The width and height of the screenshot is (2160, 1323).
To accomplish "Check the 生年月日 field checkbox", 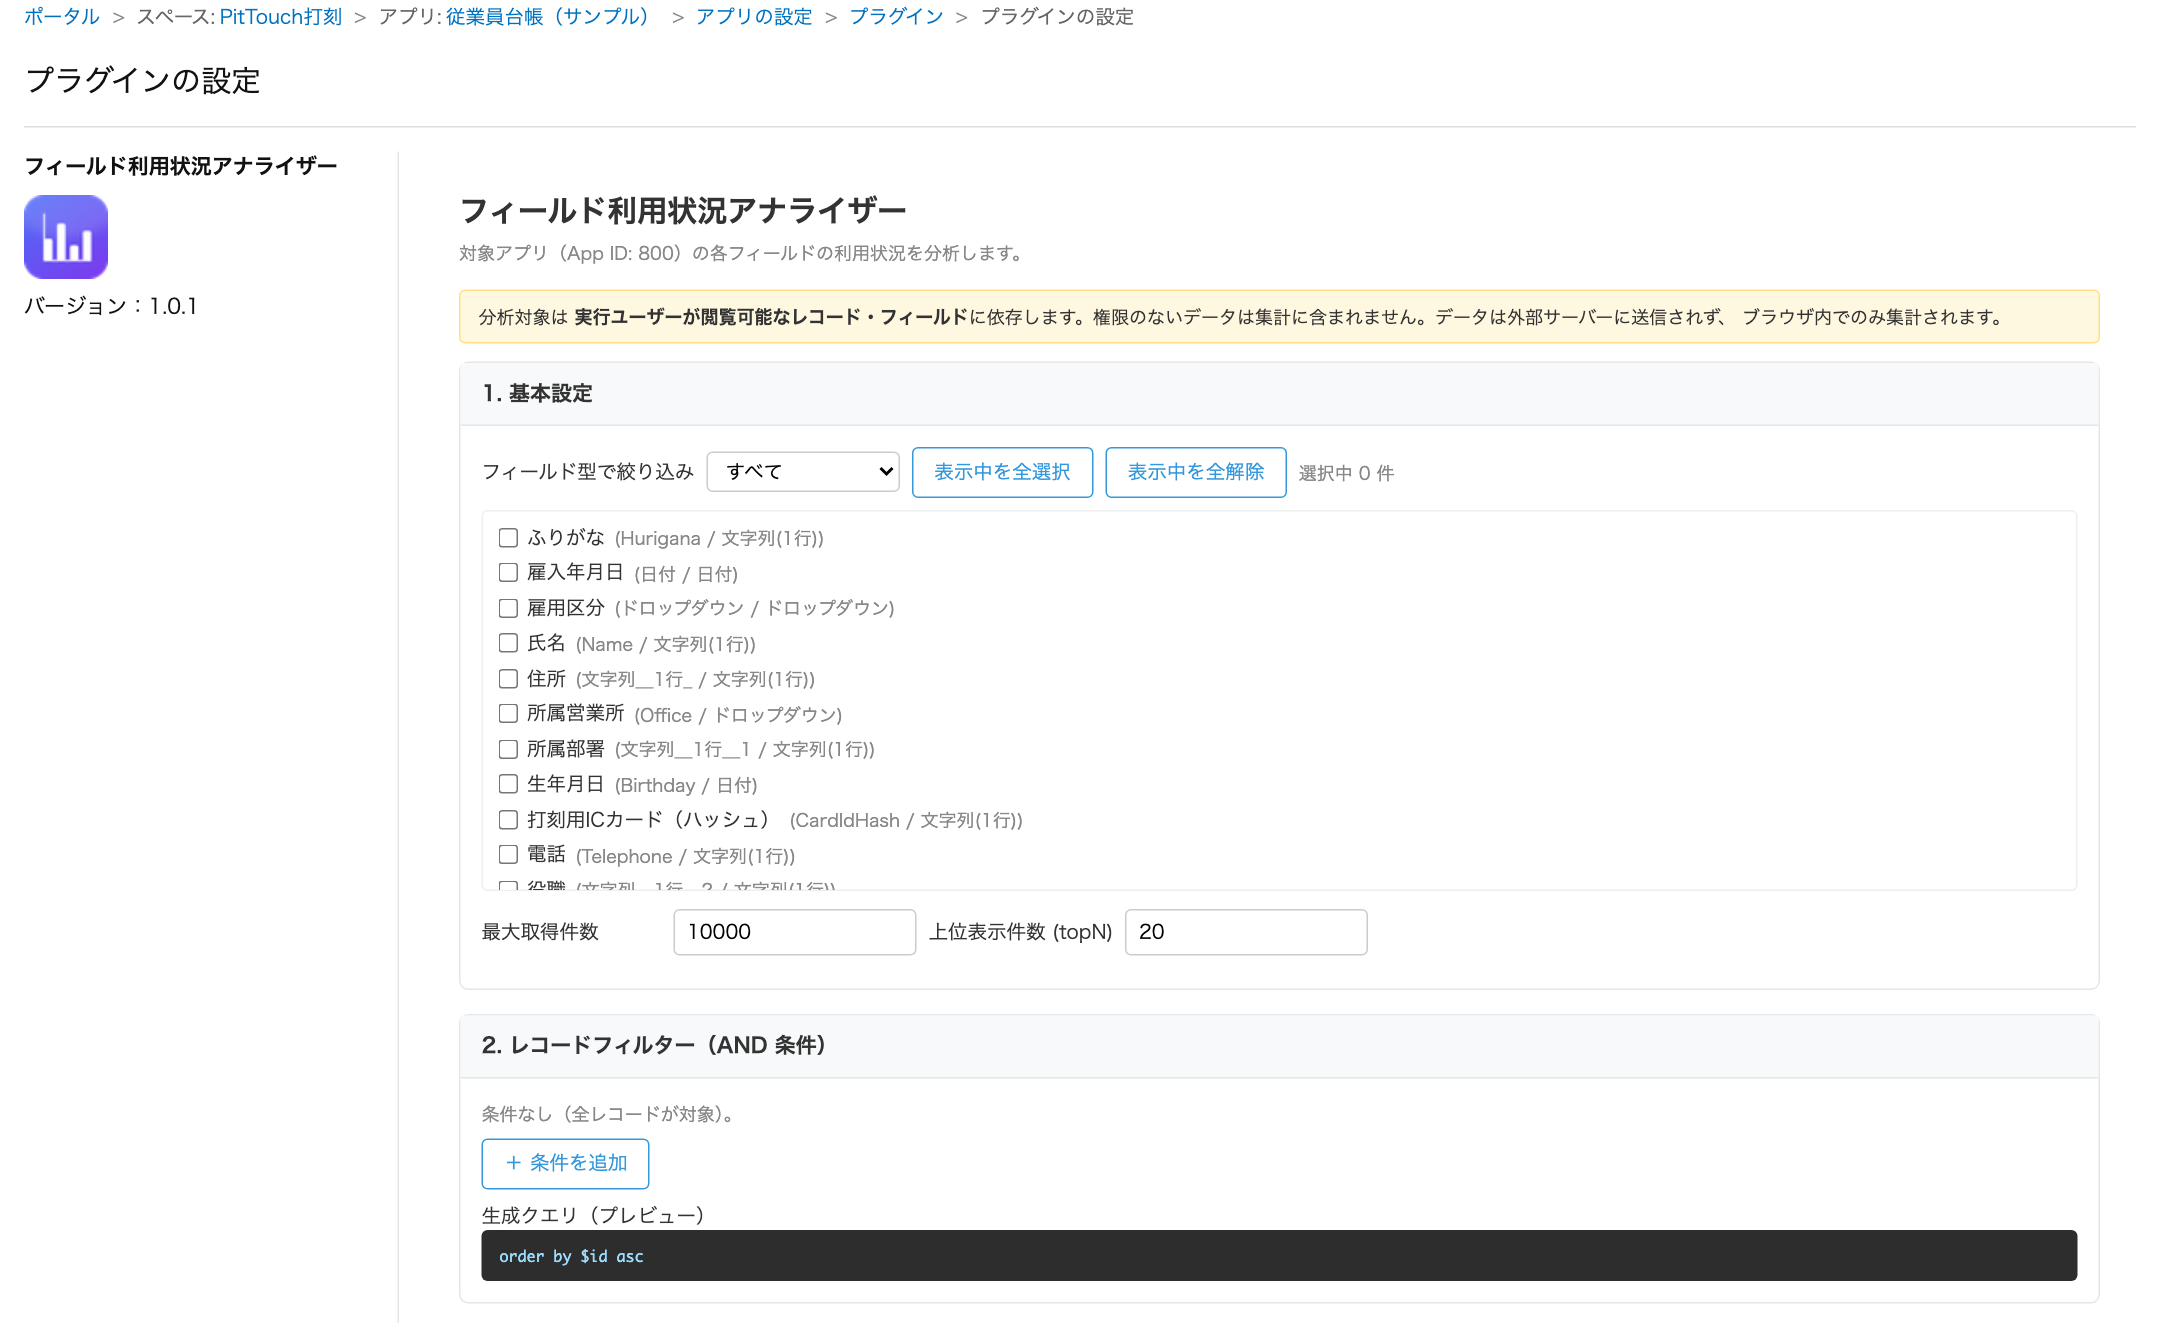I will coord(508,784).
